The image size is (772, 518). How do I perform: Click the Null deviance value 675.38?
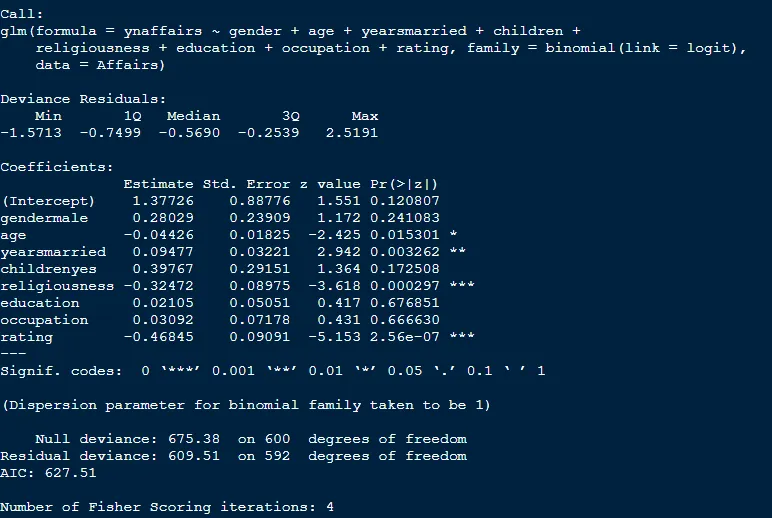(x=203, y=439)
